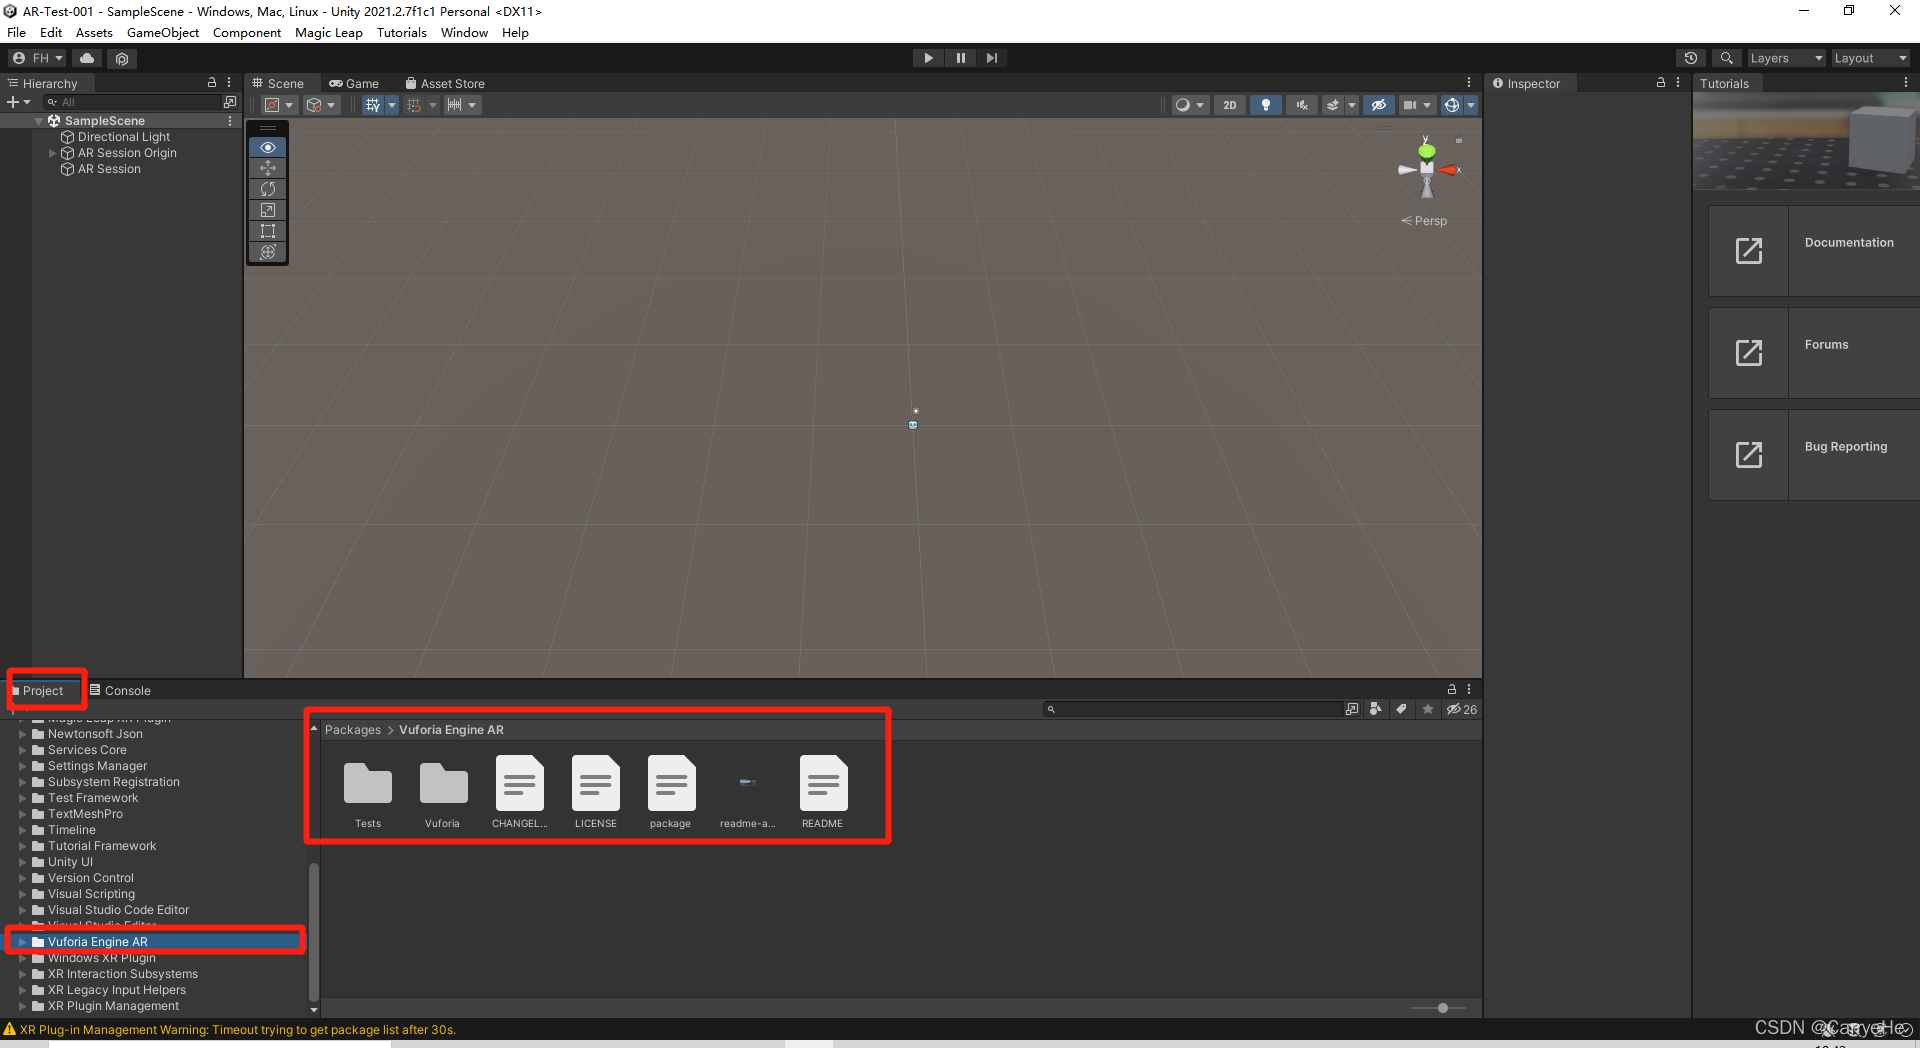Screen dimensions: 1920x1048
Task: Click Packages breadcrumb in Project path
Action: point(353,730)
